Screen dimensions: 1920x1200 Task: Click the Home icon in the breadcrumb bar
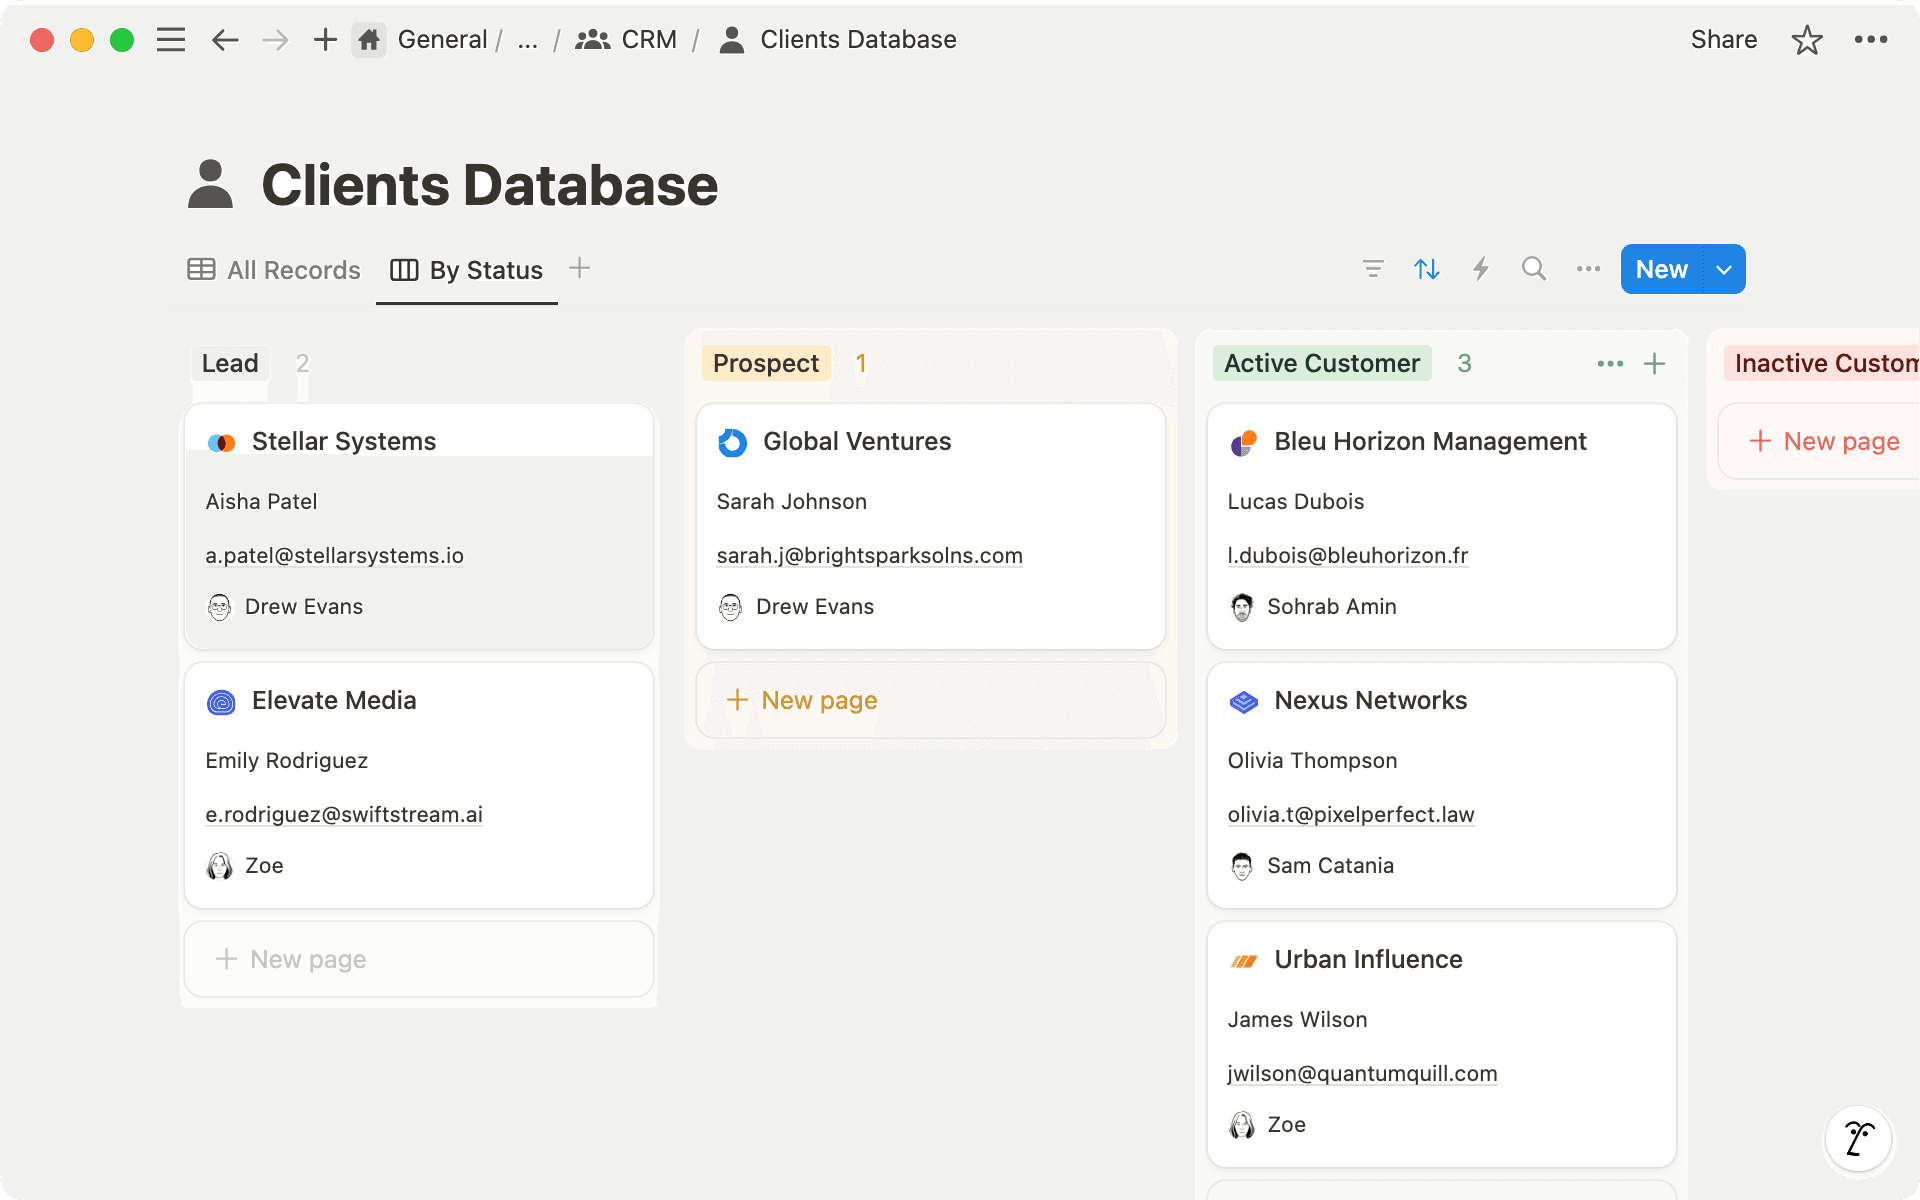[x=368, y=39]
